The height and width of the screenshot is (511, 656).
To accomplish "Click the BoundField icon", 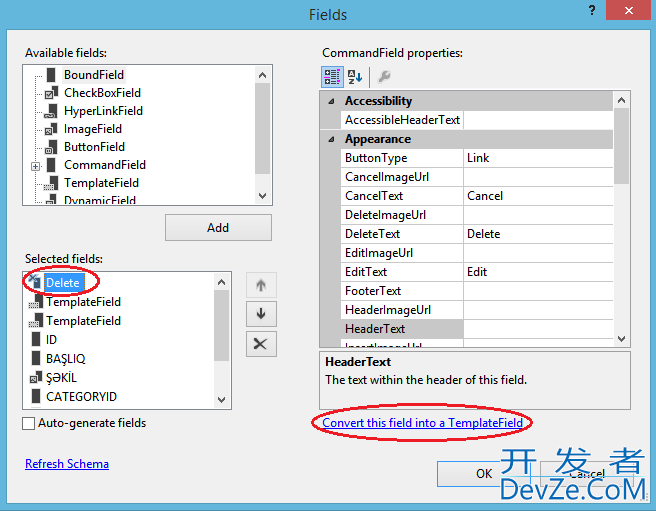I will 51,75.
